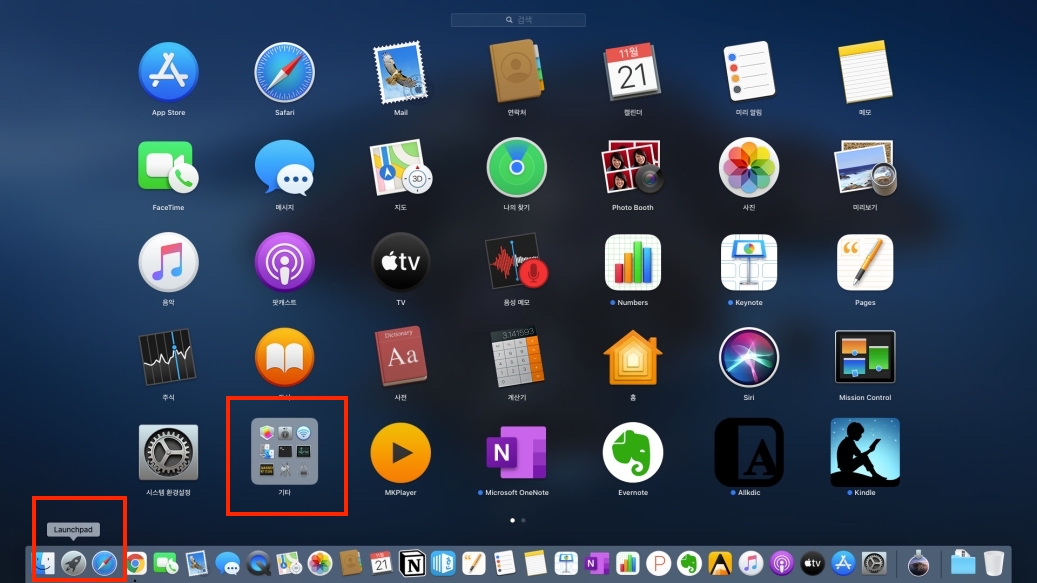Open 시스템 환경설정 in the Launchpad grid
This screenshot has width=1037, height=583.
point(168,452)
